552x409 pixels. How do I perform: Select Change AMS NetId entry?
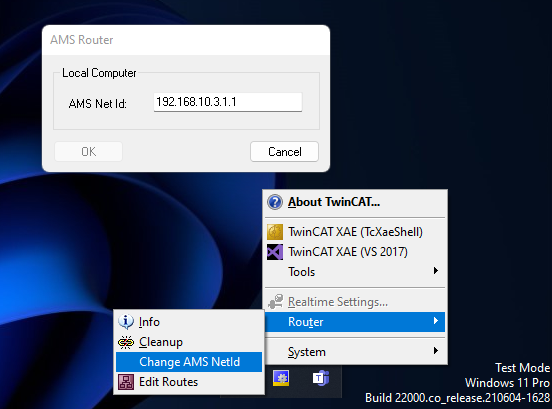[189, 362]
